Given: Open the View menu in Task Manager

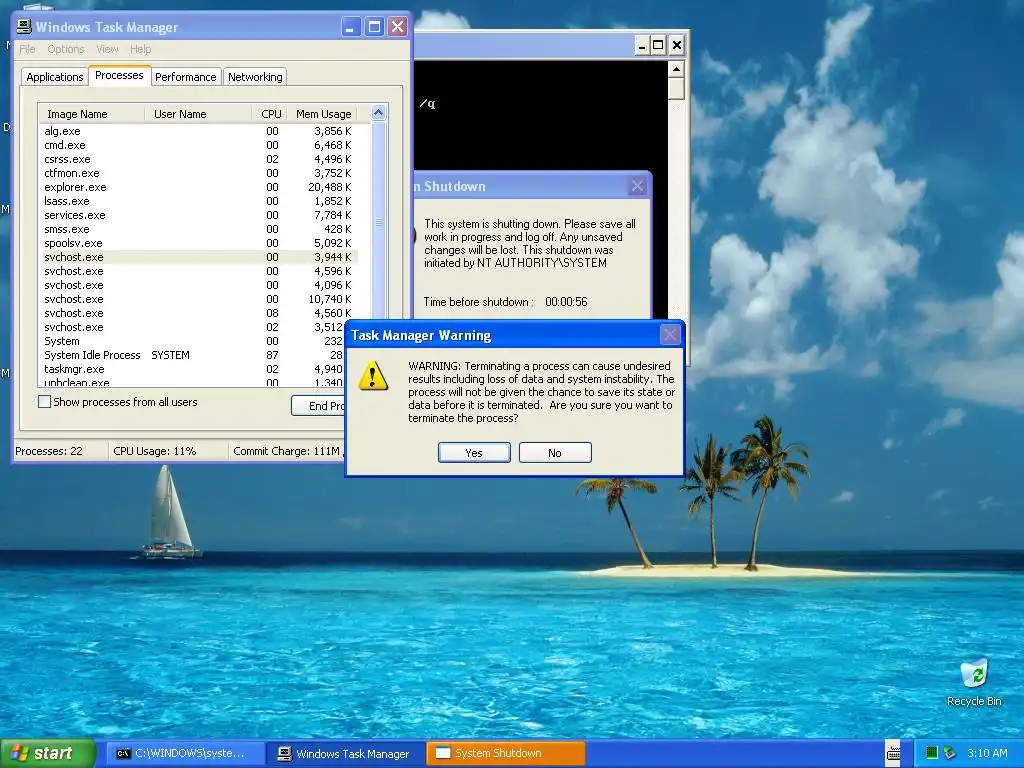Looking at the screenshot, I should pos(107,49).
